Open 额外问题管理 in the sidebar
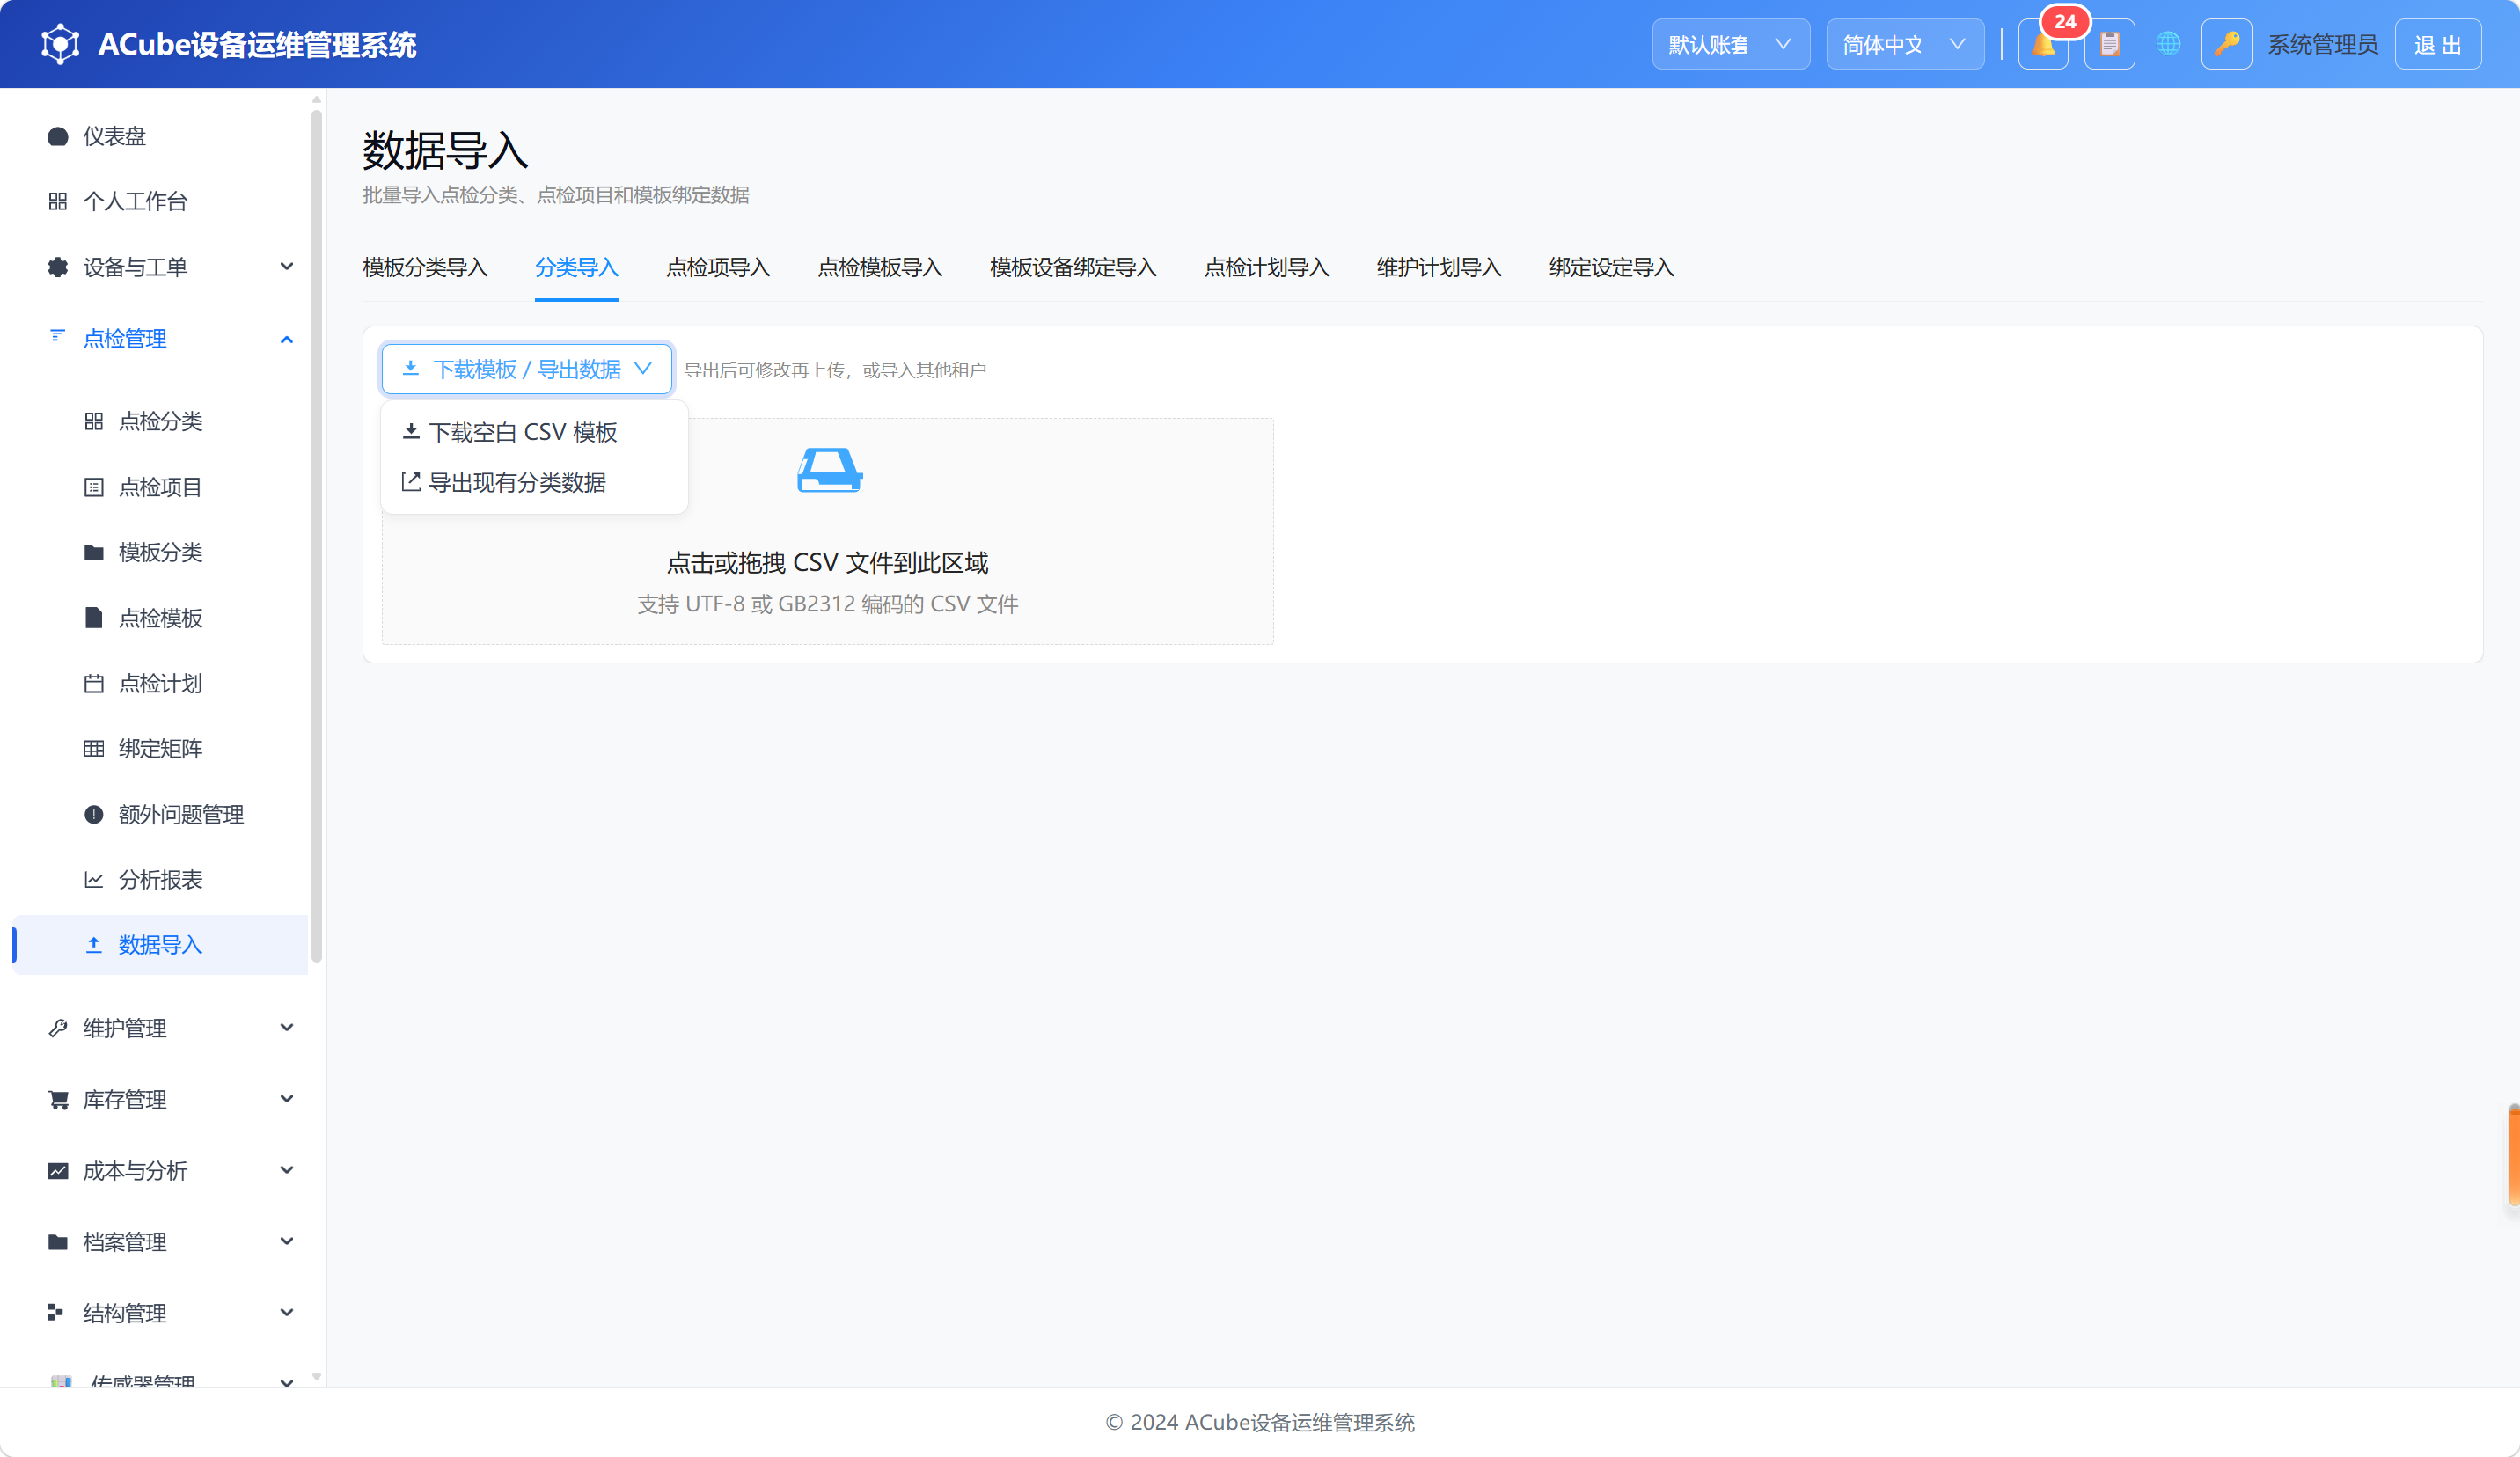The width and height of the screenshot is (2520, 1457). (160, 814)
